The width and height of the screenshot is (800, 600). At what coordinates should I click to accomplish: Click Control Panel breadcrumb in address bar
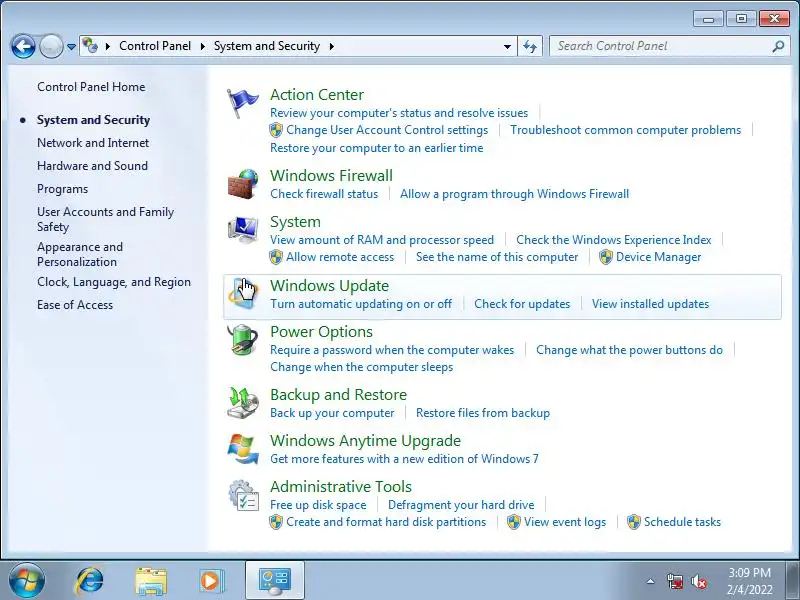click(x=155, y=46)
